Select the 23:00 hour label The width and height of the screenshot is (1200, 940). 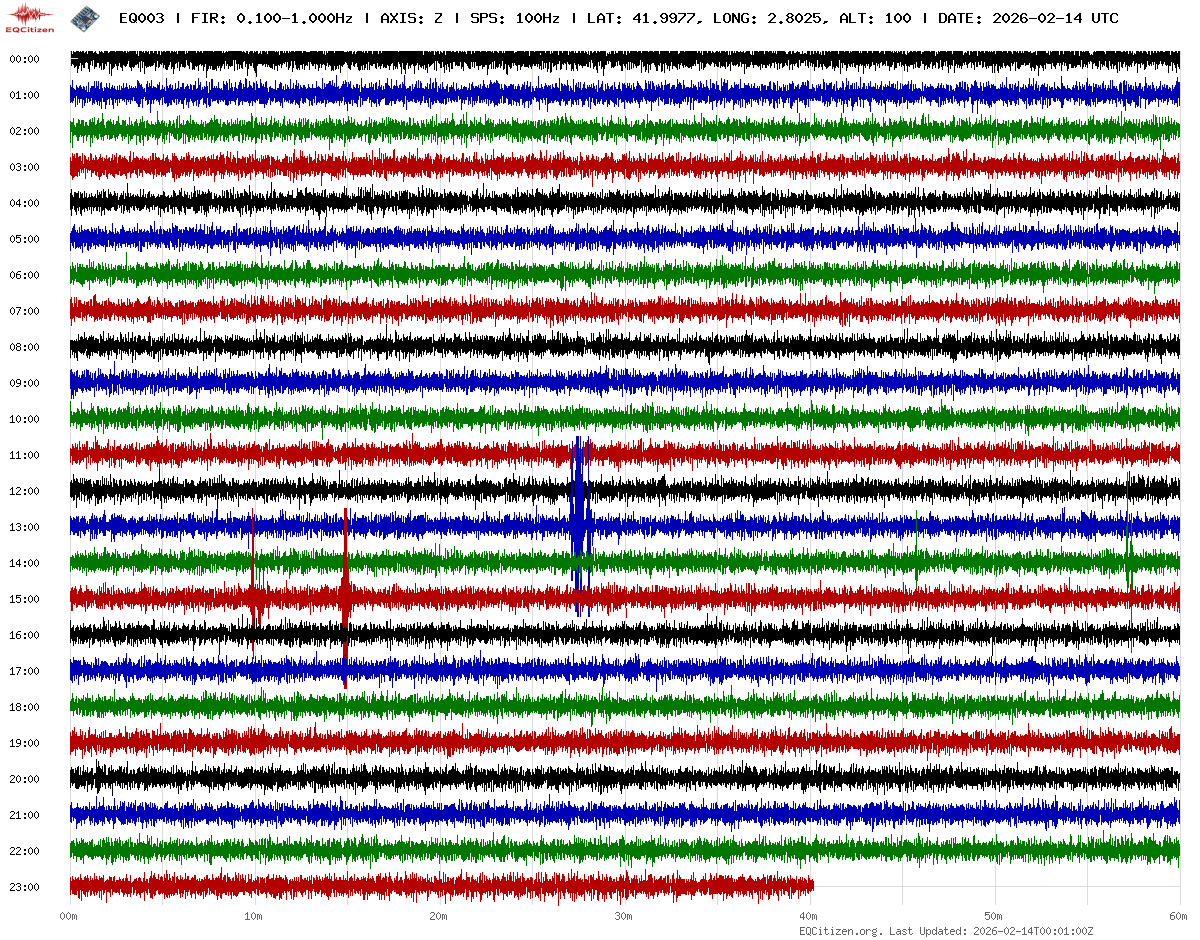(x=24, y=887)
